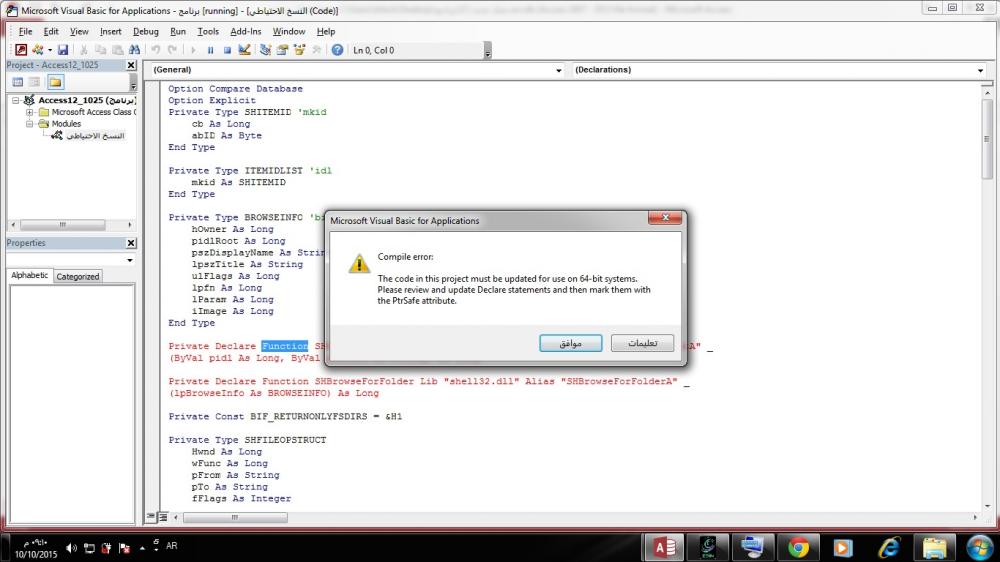
Task: Click the Undo arrow icon
Action: click(x=155, y=50)
